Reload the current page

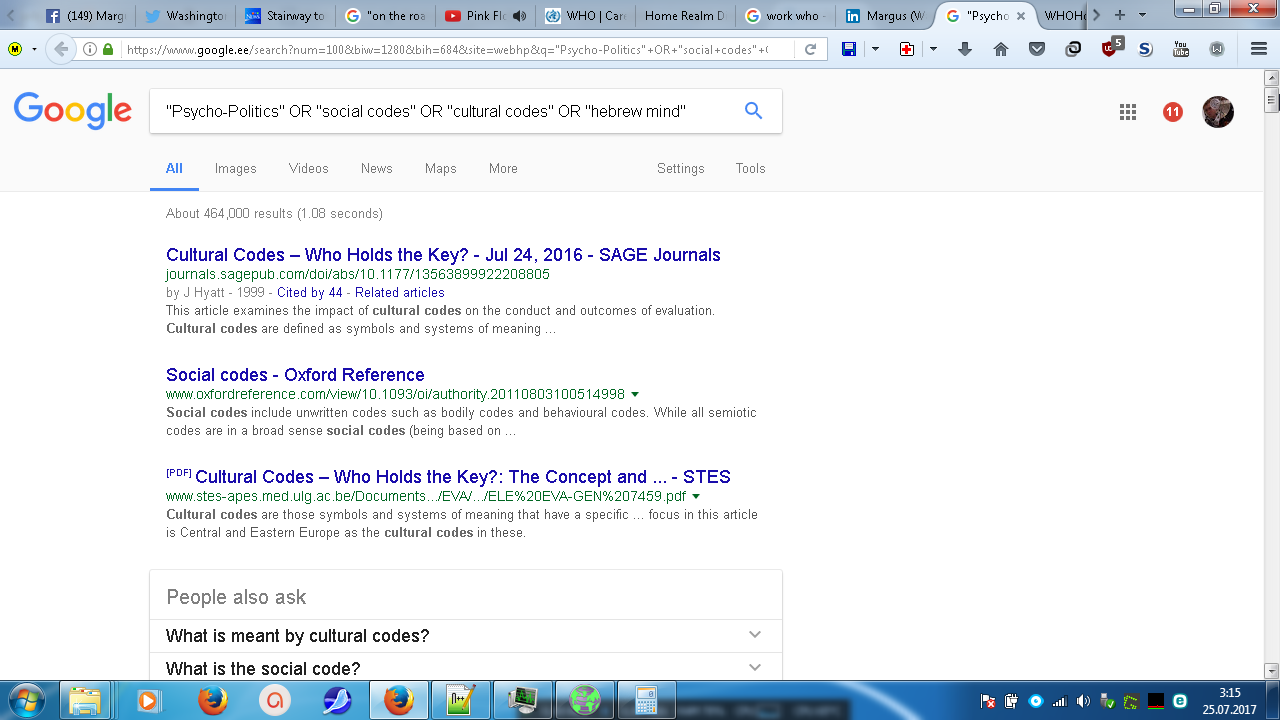(811, 49)
